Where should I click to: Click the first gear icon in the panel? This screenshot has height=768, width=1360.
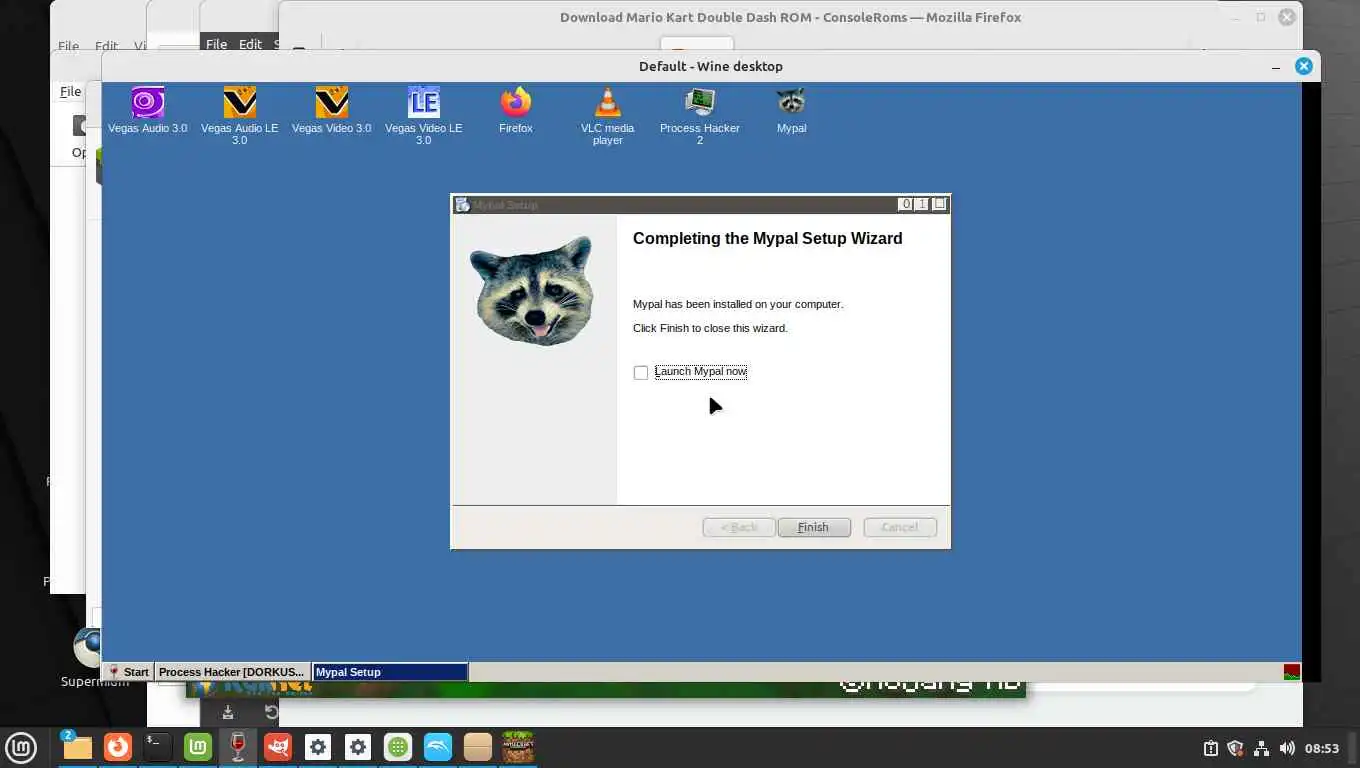318,747
